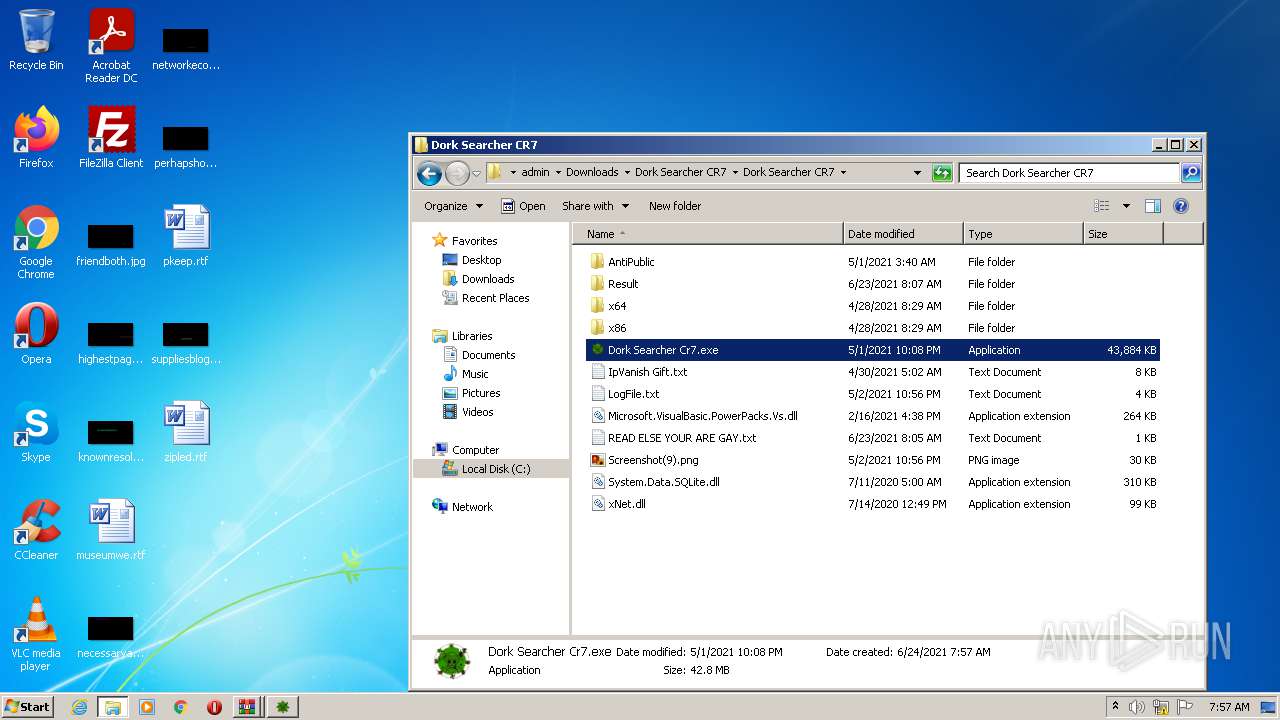
Task: Click Windows Explorer taskbar button
Action: coord(113,707)
